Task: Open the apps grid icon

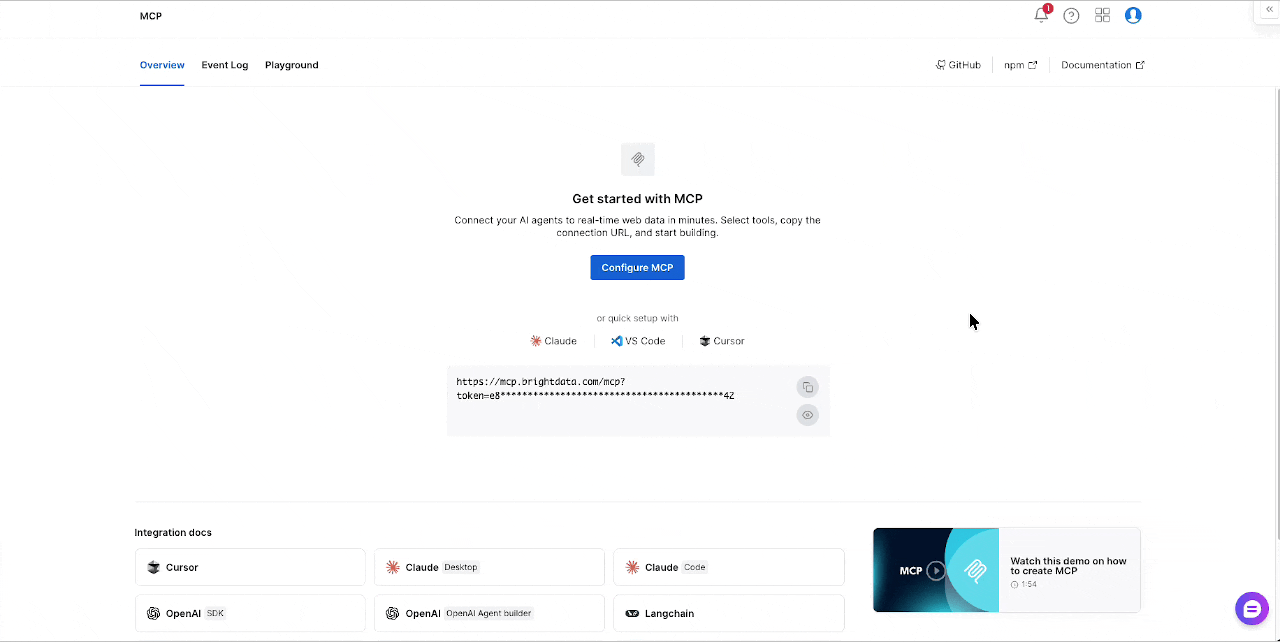Action: [1102, 15]
